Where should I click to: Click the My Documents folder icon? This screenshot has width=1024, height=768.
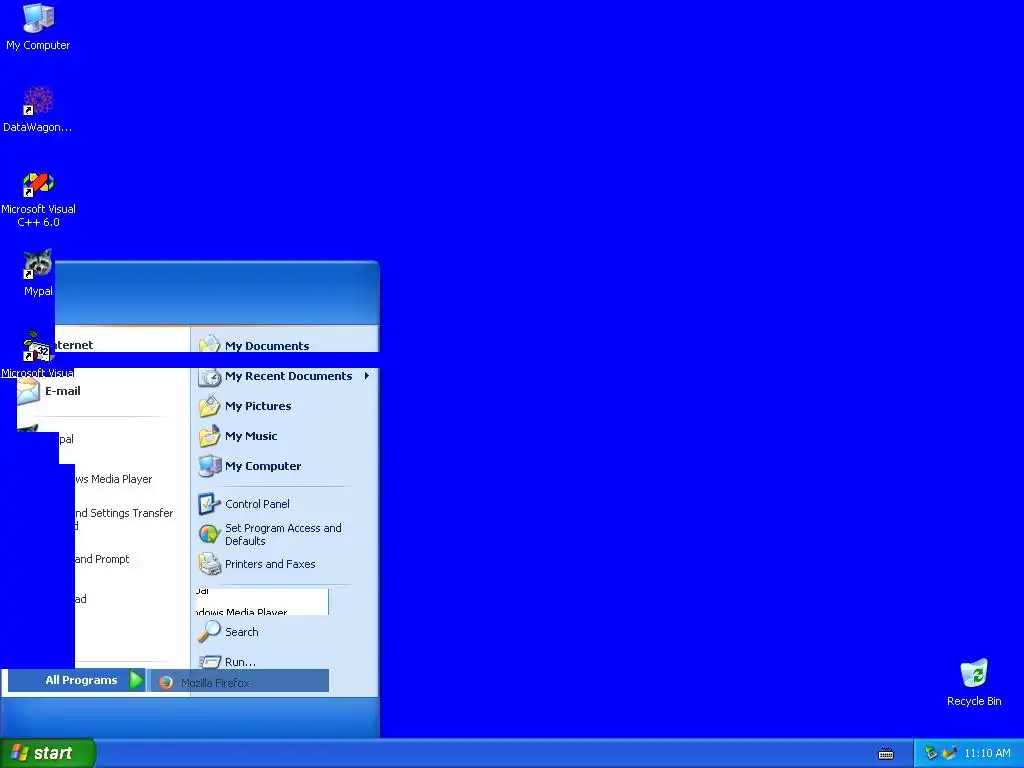tap(210, 343)
